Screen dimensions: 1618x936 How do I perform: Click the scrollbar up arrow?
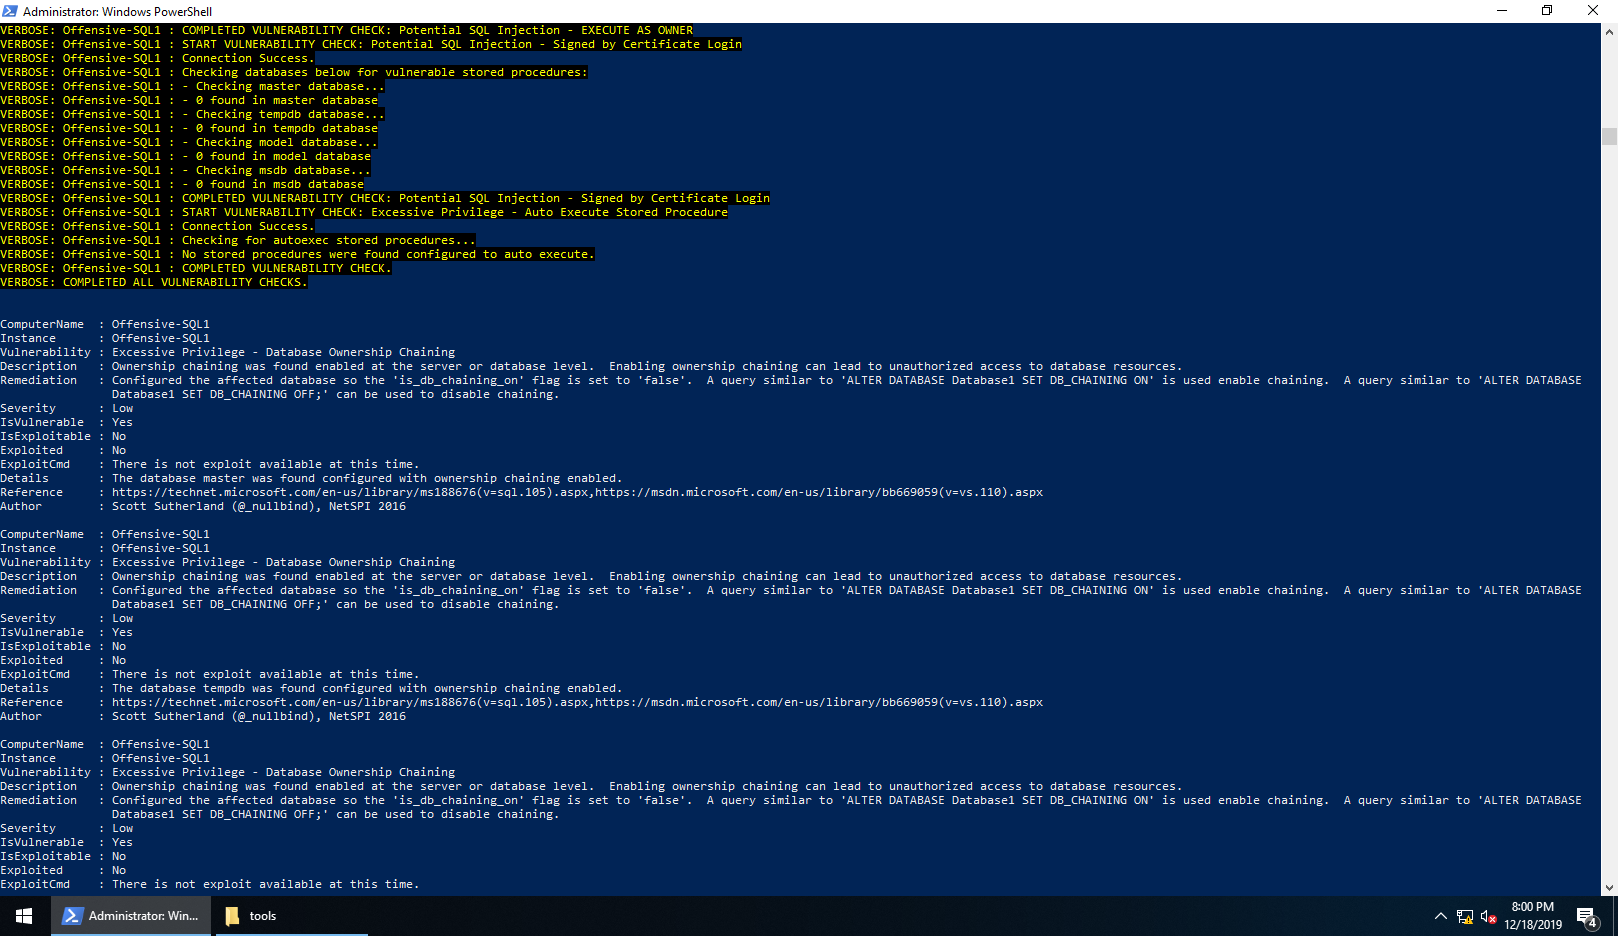(1609, 32)
